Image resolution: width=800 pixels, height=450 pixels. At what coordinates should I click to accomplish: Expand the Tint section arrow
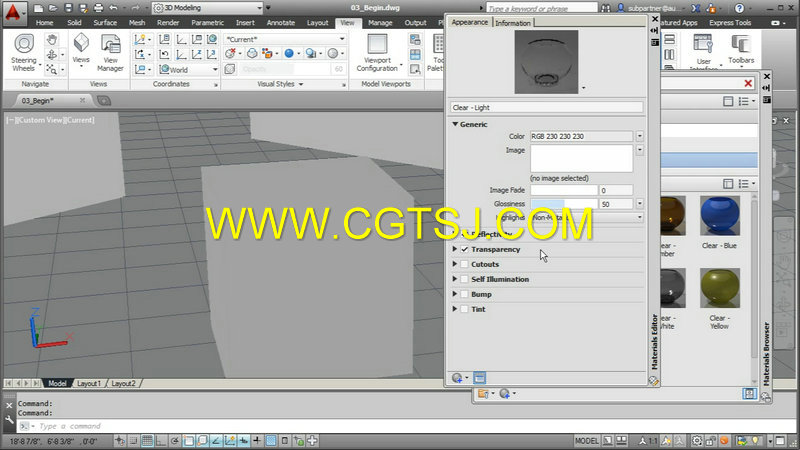pos(455,309)
